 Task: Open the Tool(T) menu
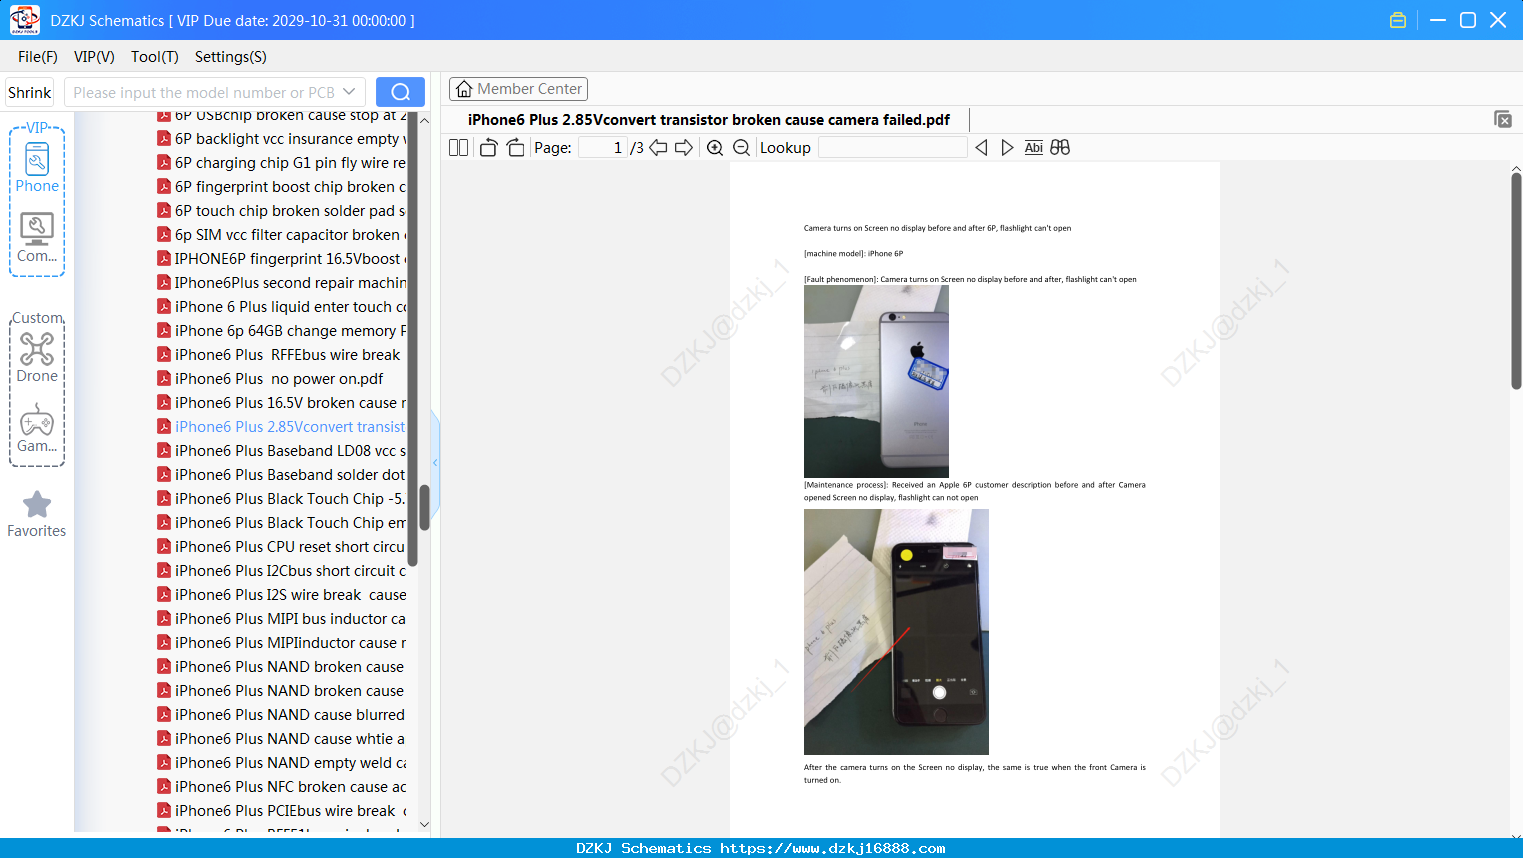click(155, 57)
